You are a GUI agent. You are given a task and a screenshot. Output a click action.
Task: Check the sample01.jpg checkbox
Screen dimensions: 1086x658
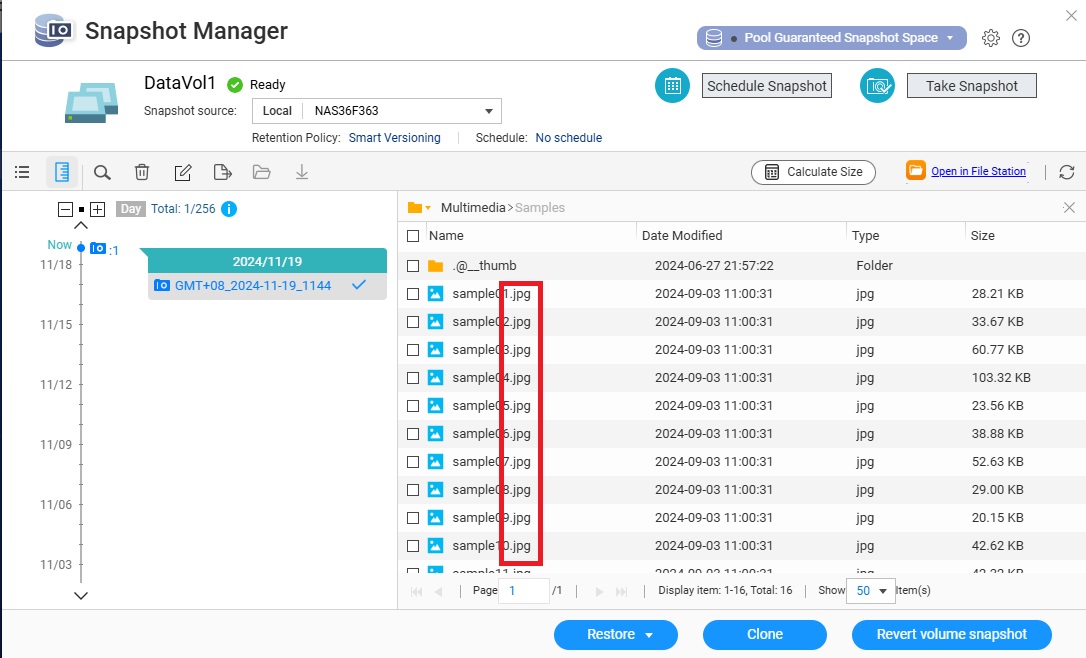coord(413,294)
